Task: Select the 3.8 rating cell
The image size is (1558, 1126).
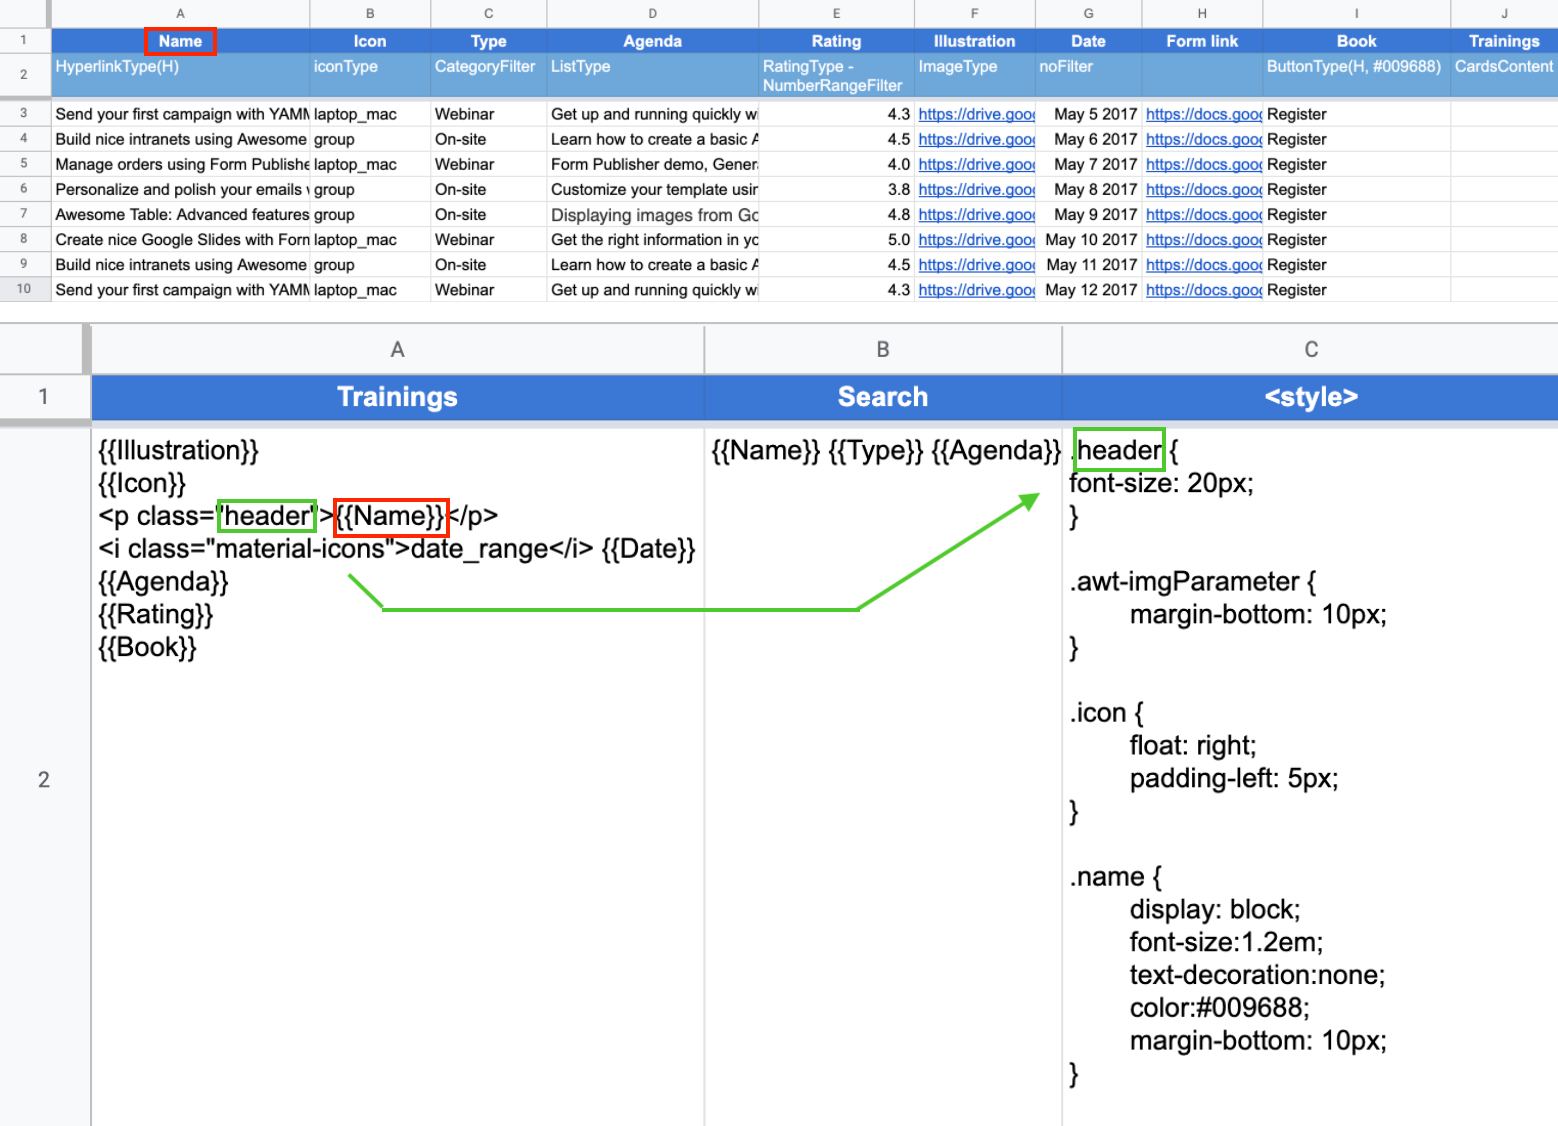Action: 837,189
